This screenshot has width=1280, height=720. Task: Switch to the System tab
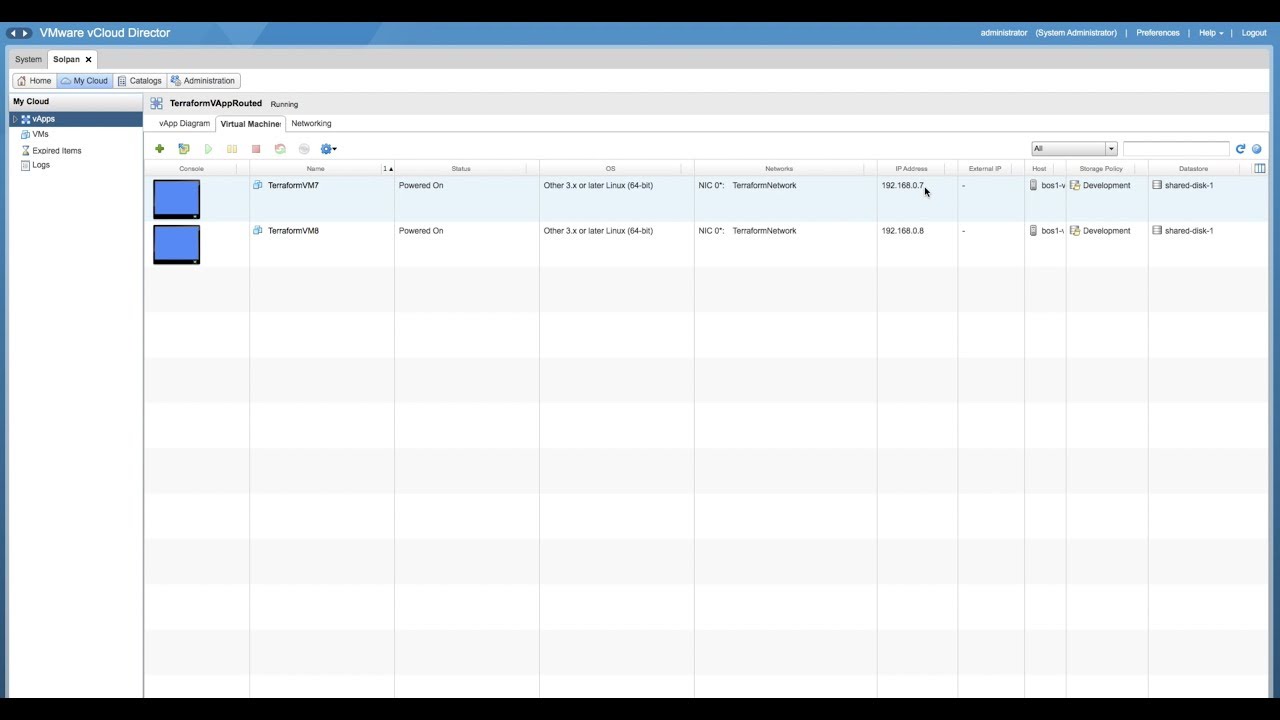tap(27, 59)
